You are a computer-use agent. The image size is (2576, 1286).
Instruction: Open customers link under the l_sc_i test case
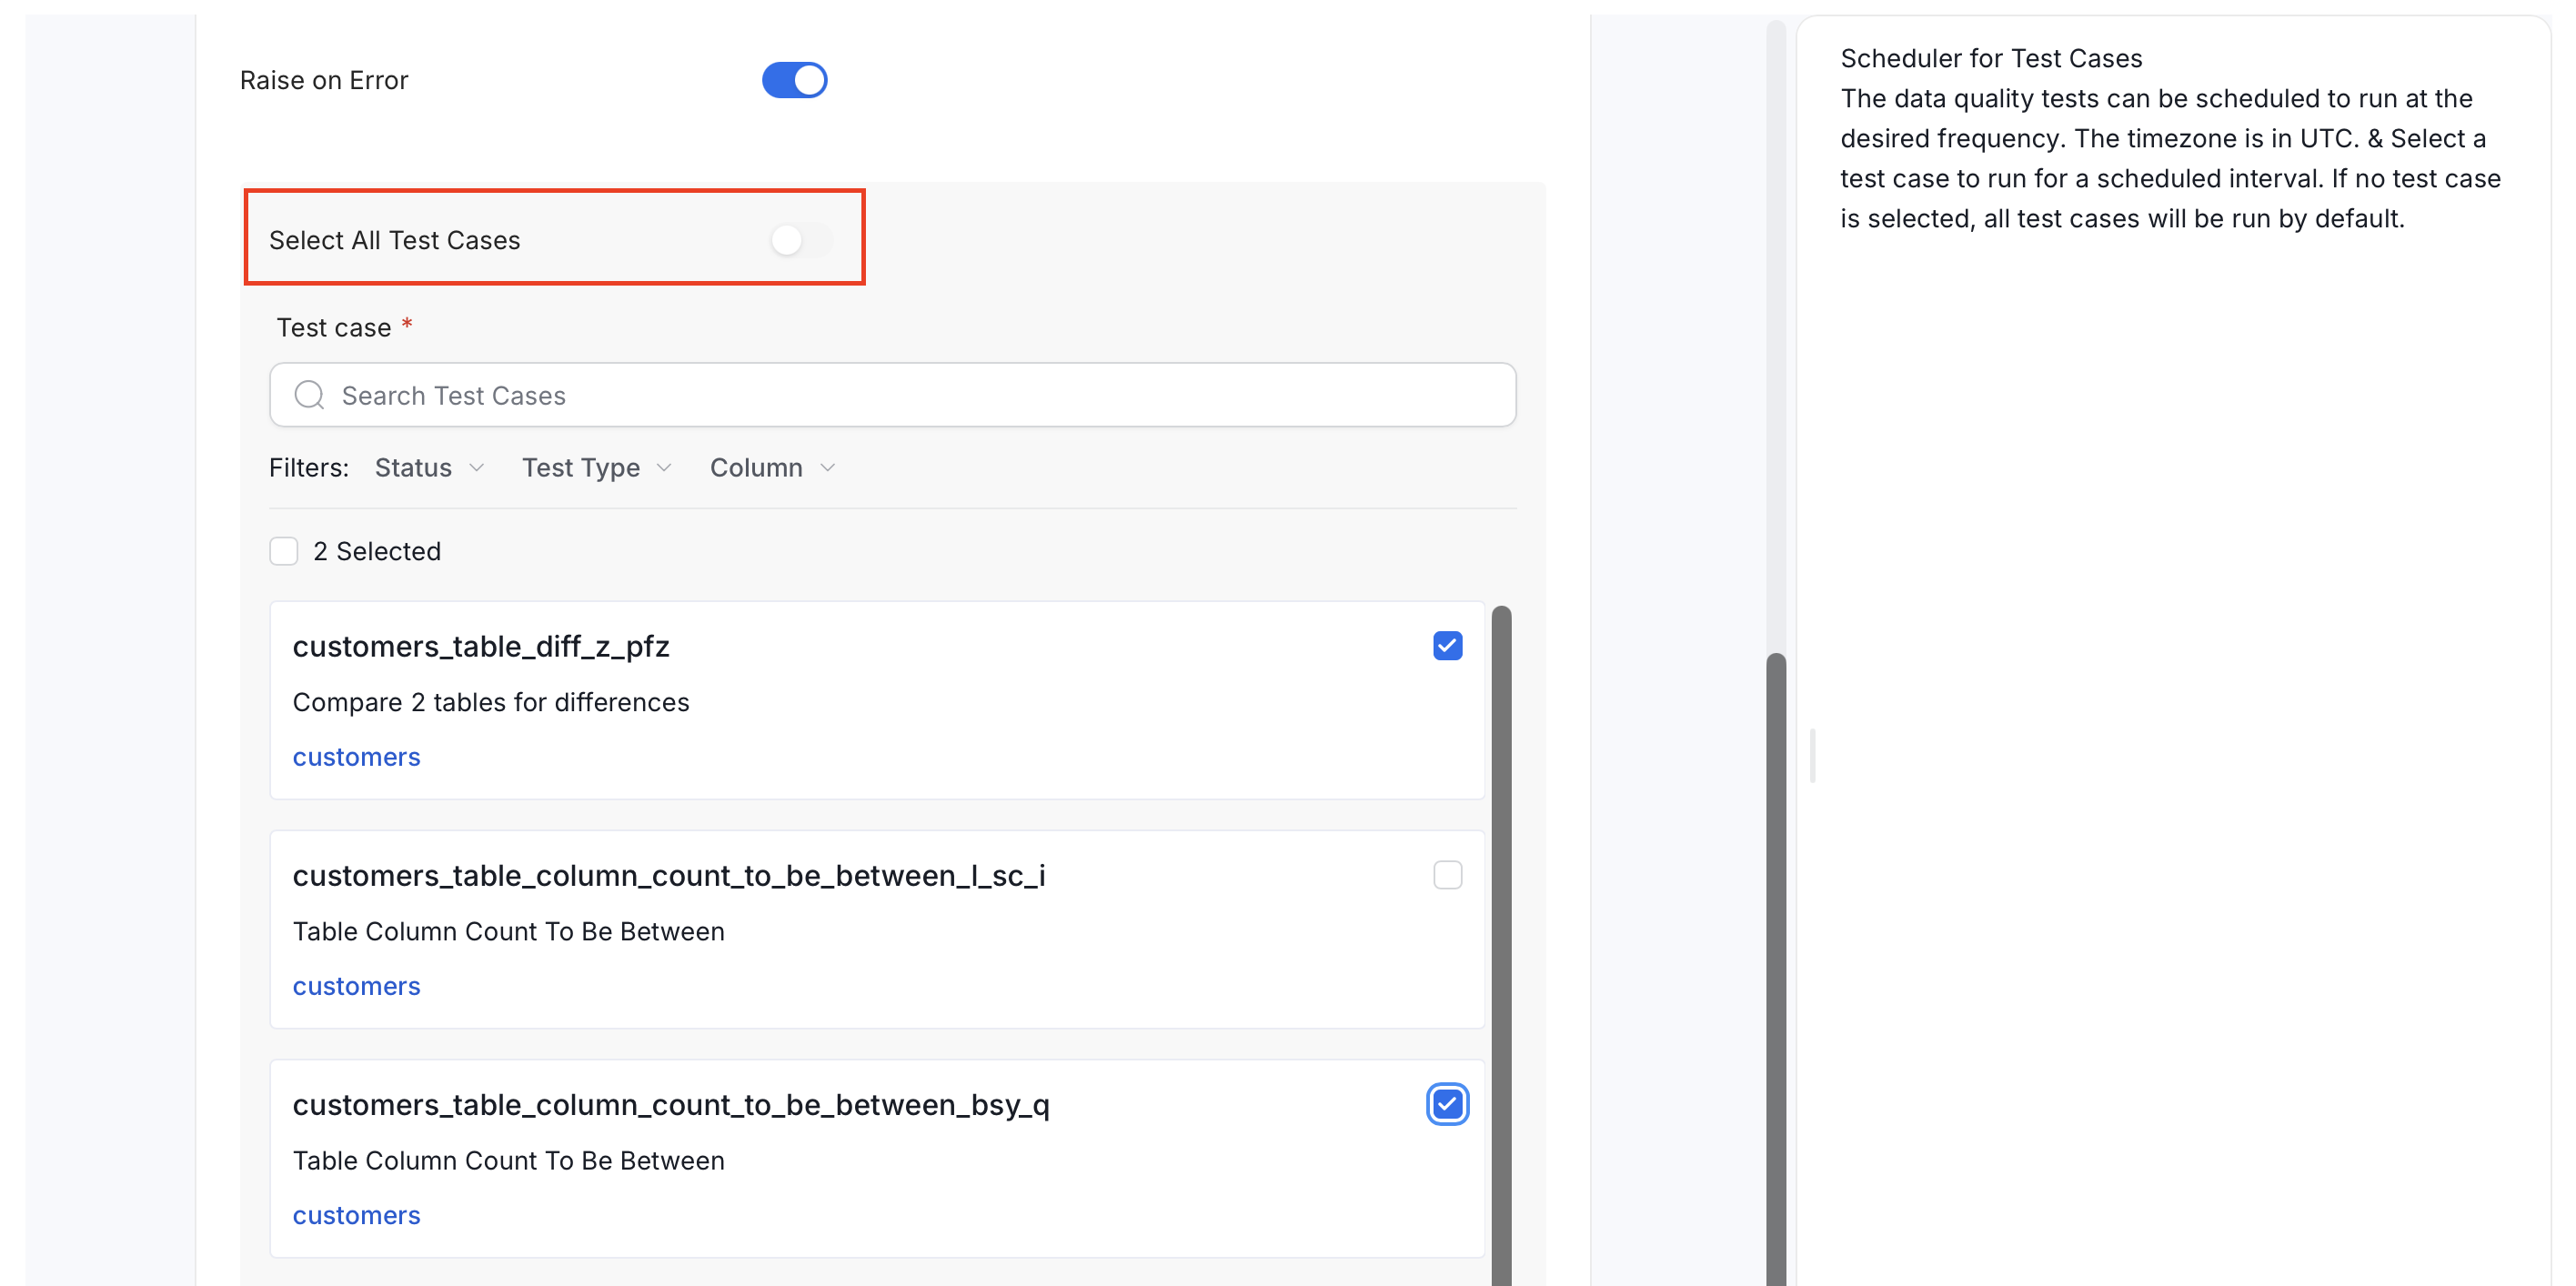pos(356,986)
